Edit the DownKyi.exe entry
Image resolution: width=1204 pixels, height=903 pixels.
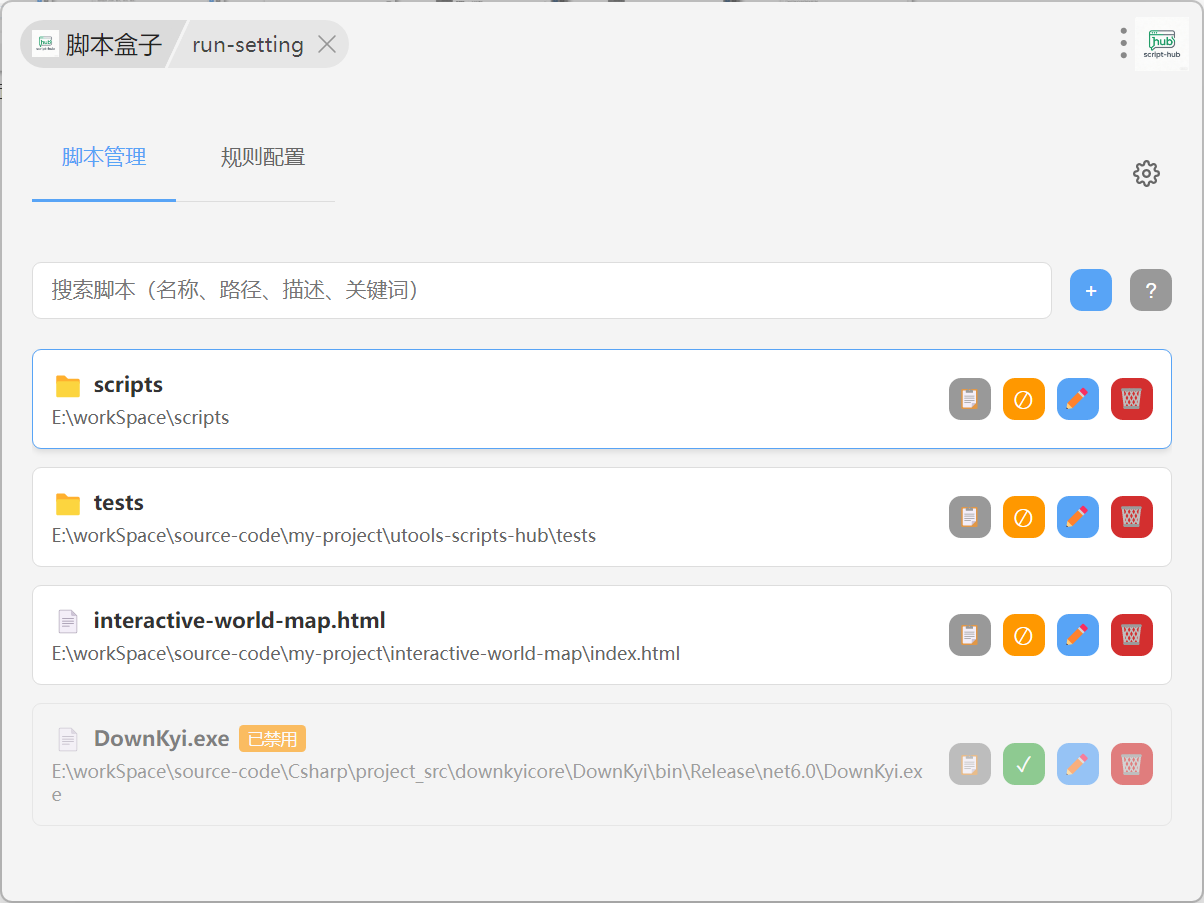1077,764
